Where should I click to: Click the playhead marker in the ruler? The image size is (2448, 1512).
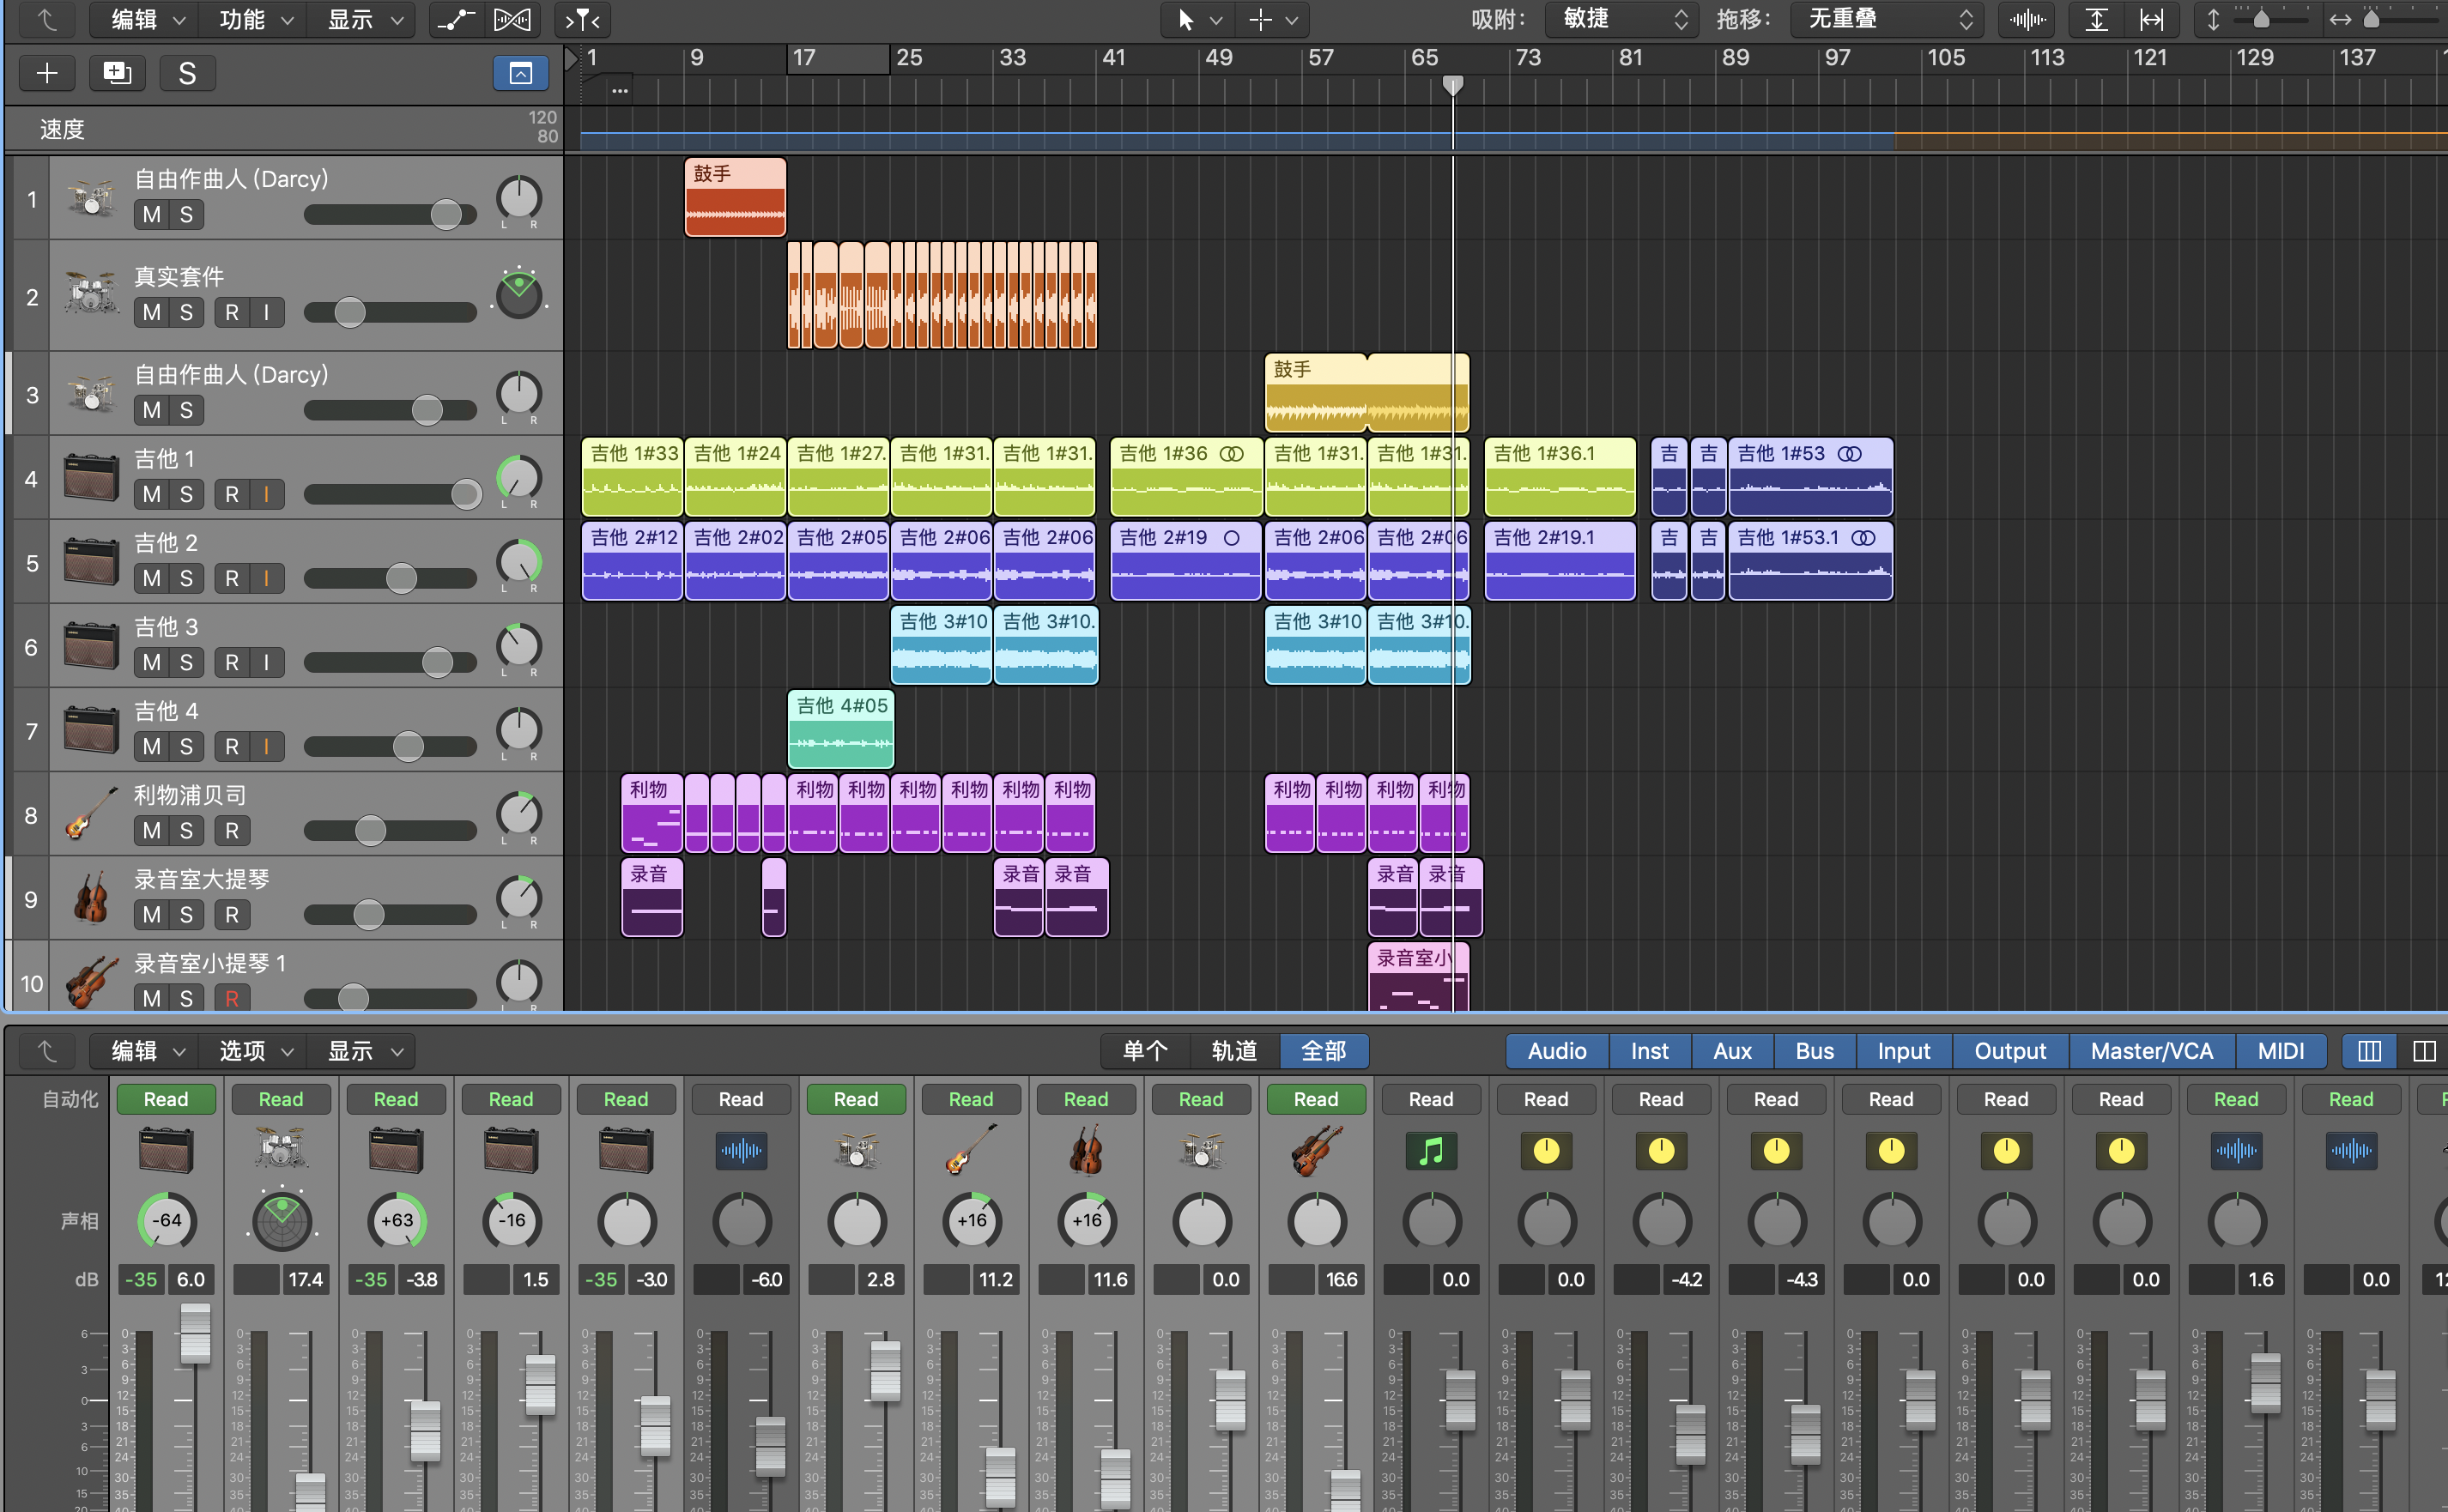pos(1453,85)
